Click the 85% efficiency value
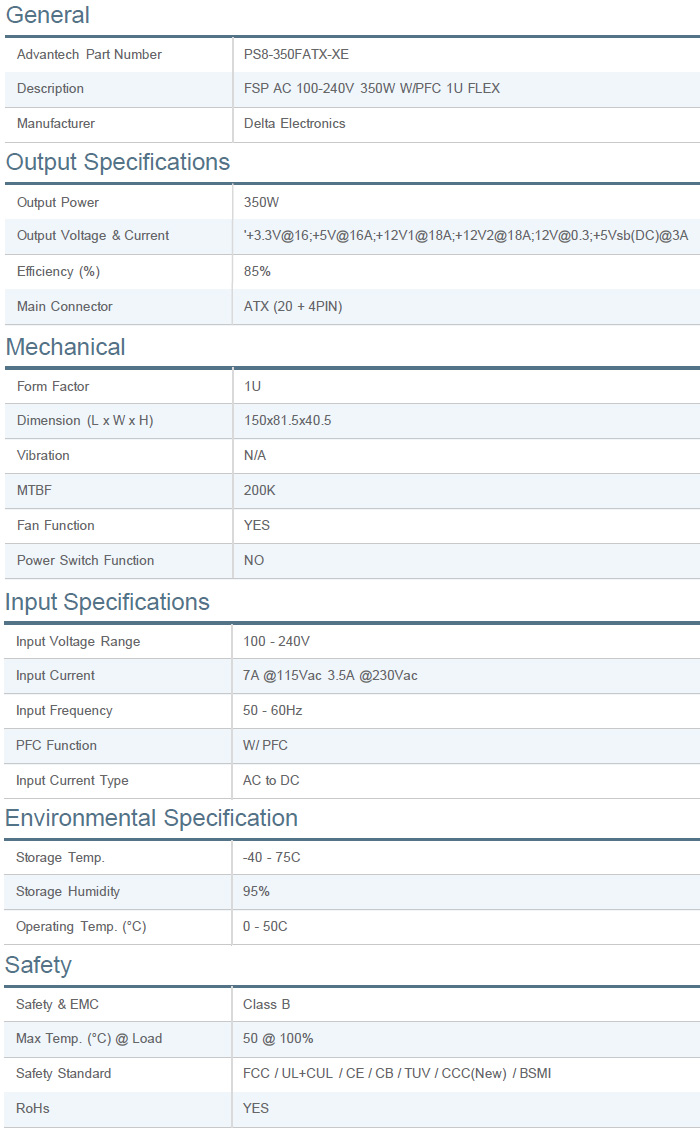Screen dimensions: 700x1134 click(x=257, y=271)
